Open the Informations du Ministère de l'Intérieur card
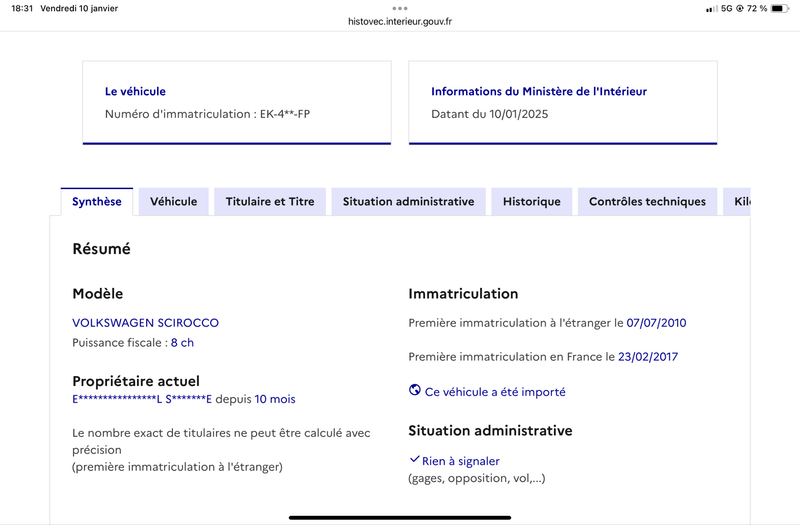The image size is (800, 525). tap(563, 103)
